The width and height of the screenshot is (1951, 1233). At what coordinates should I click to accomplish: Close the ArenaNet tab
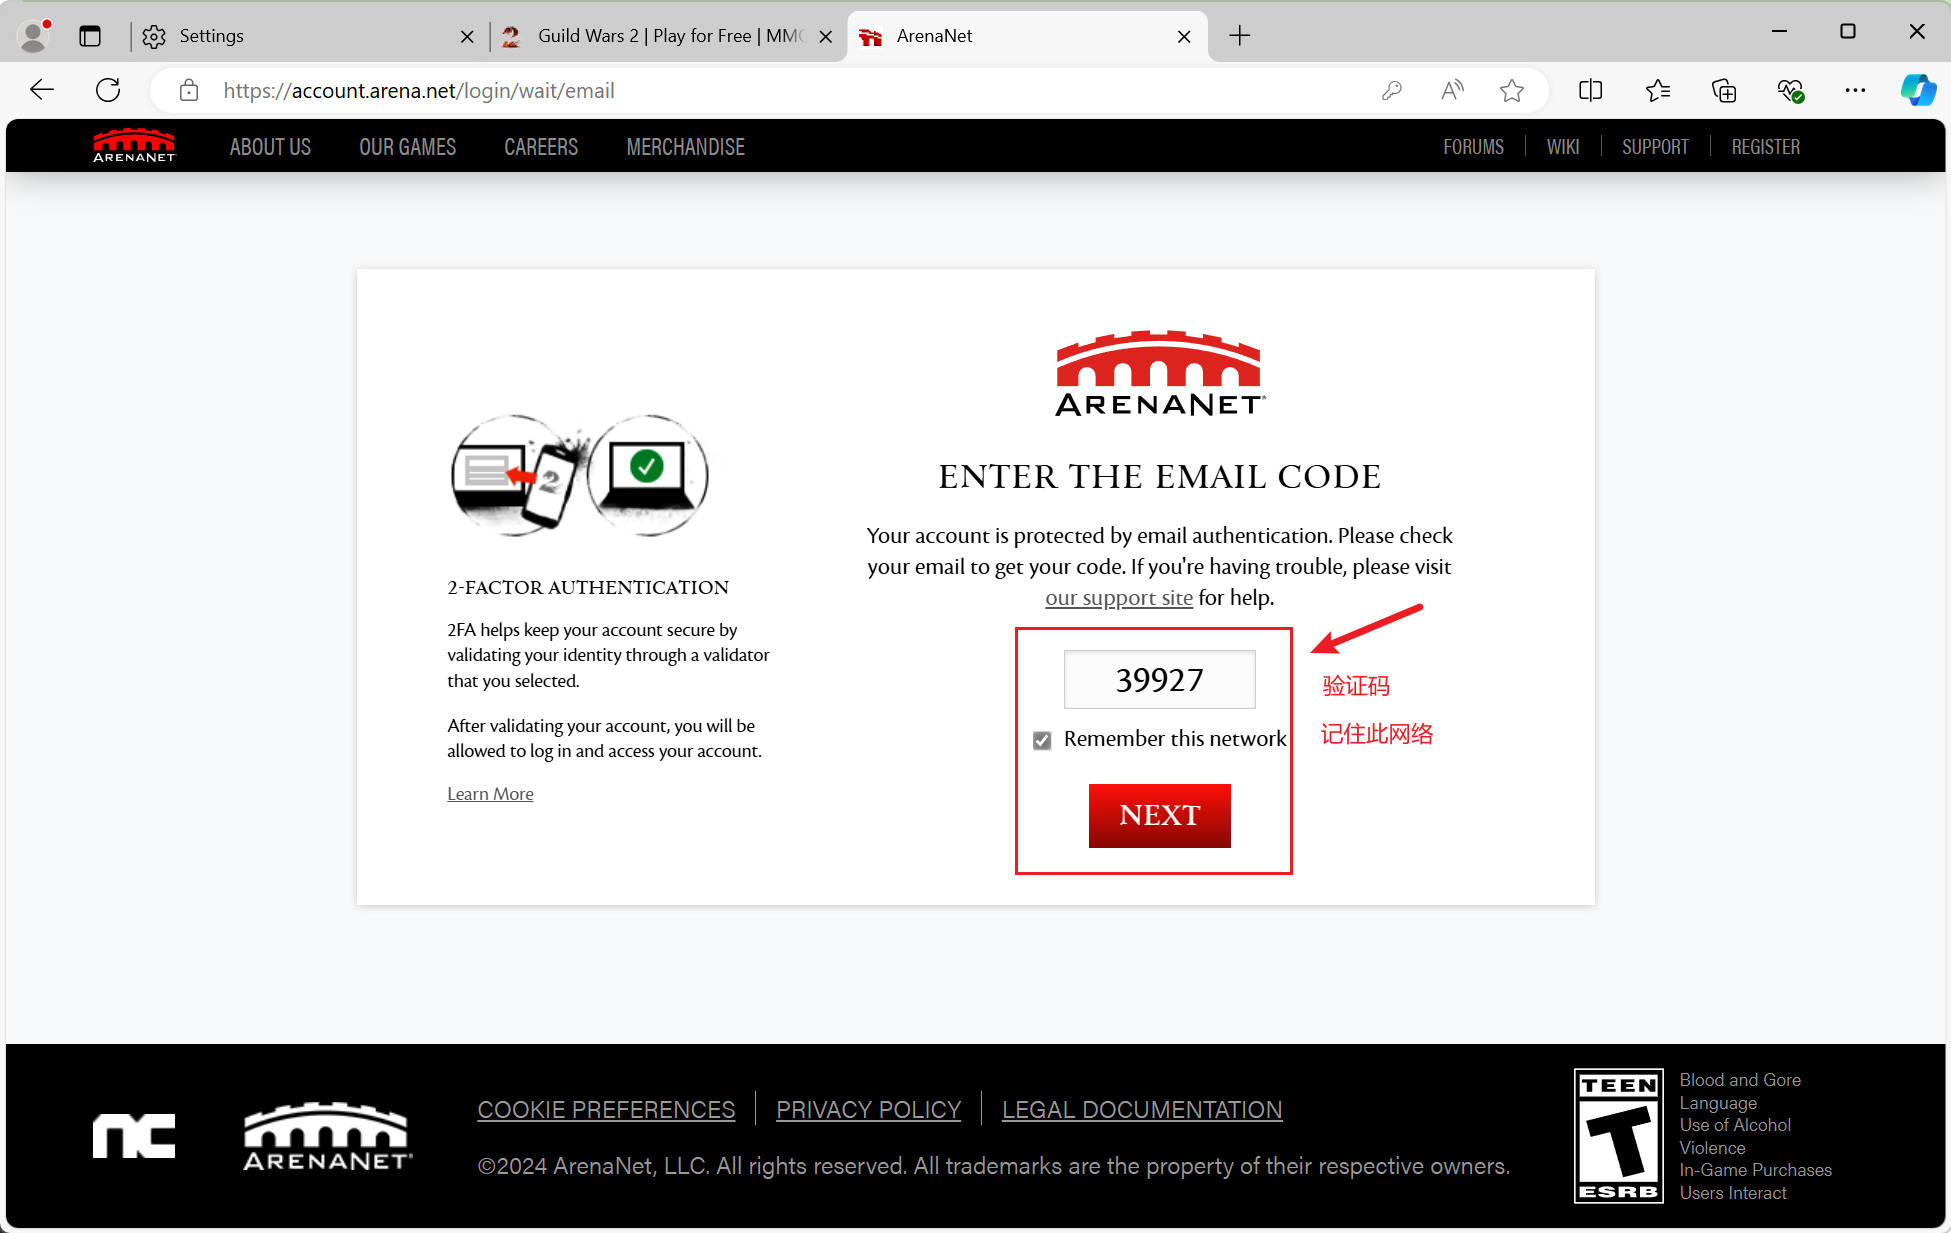[1184, 37]
